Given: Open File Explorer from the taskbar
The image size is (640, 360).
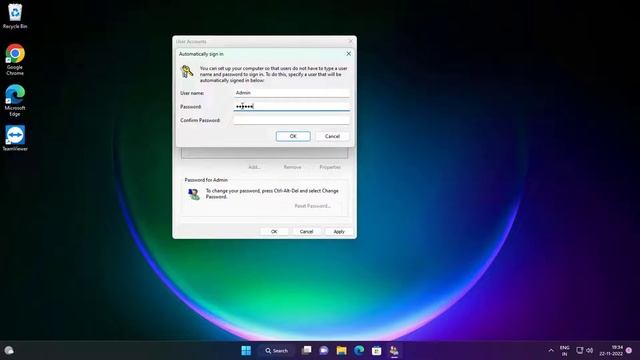Looking at the screenshot, I should [x=341, y=351].
